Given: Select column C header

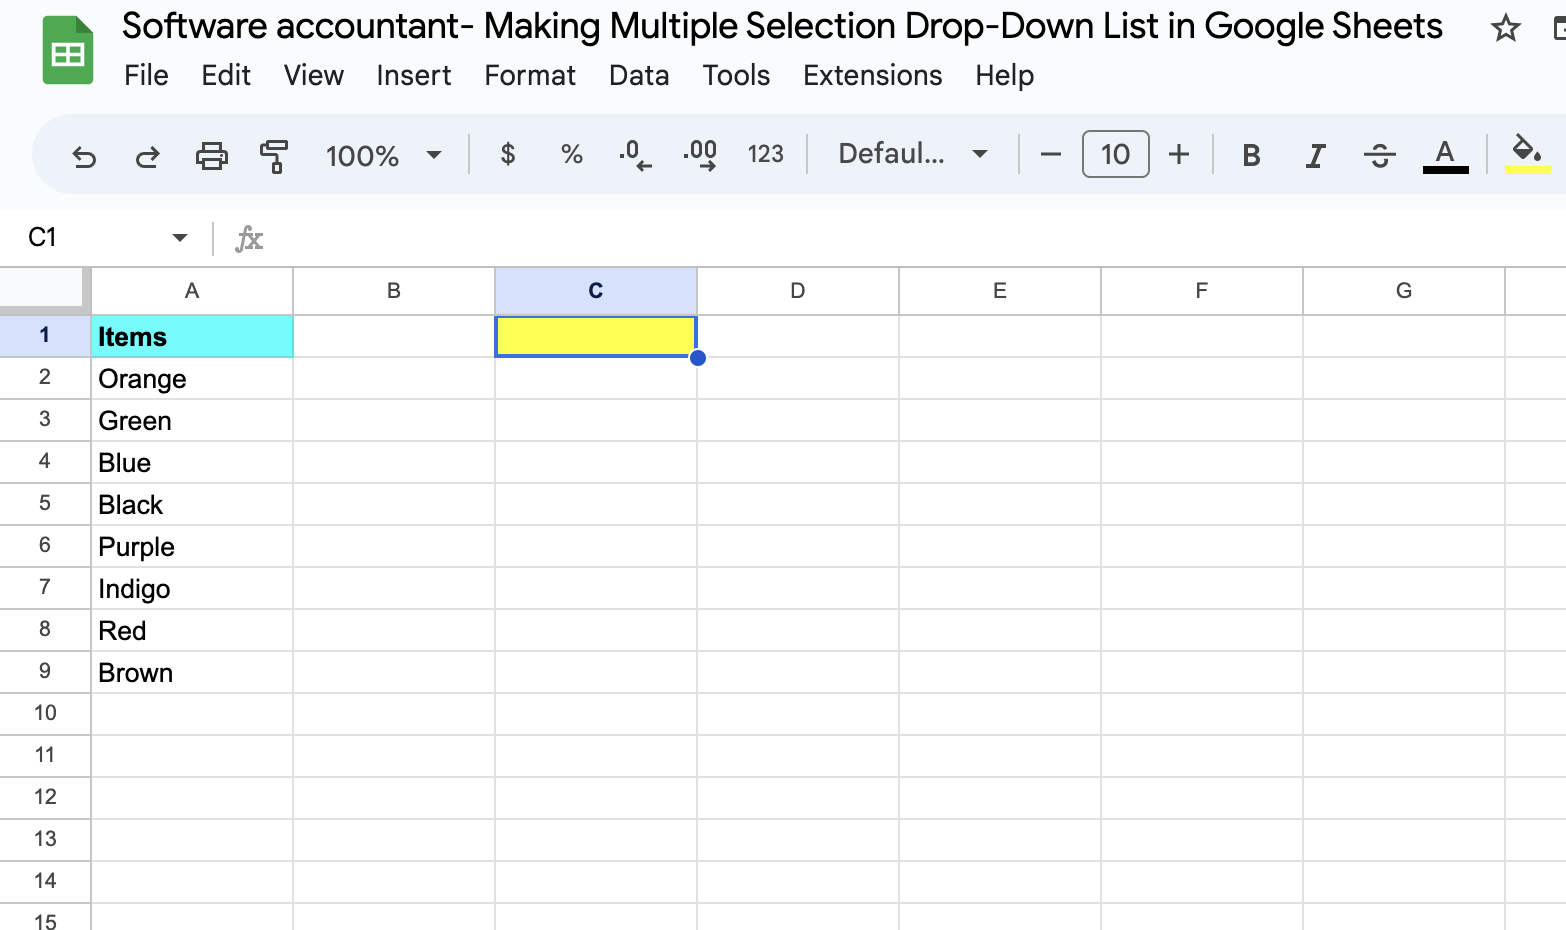Looking at the screenshot, I should point(596,291).
